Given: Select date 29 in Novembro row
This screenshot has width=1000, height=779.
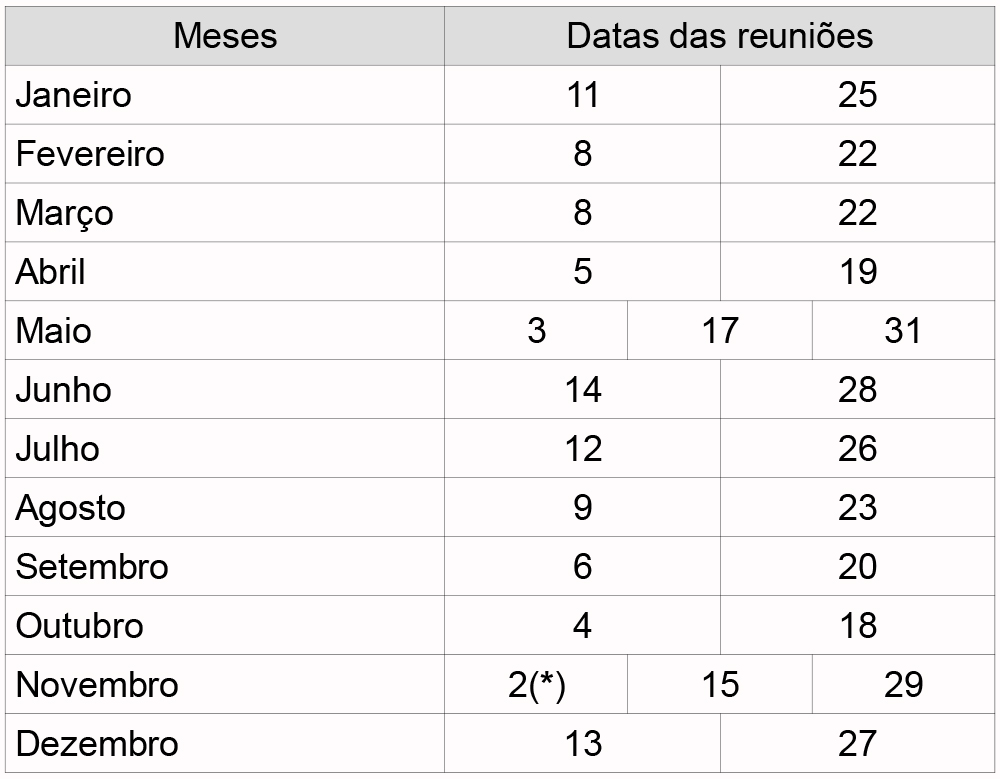Looking at the screenshot, I should [903, 685].
